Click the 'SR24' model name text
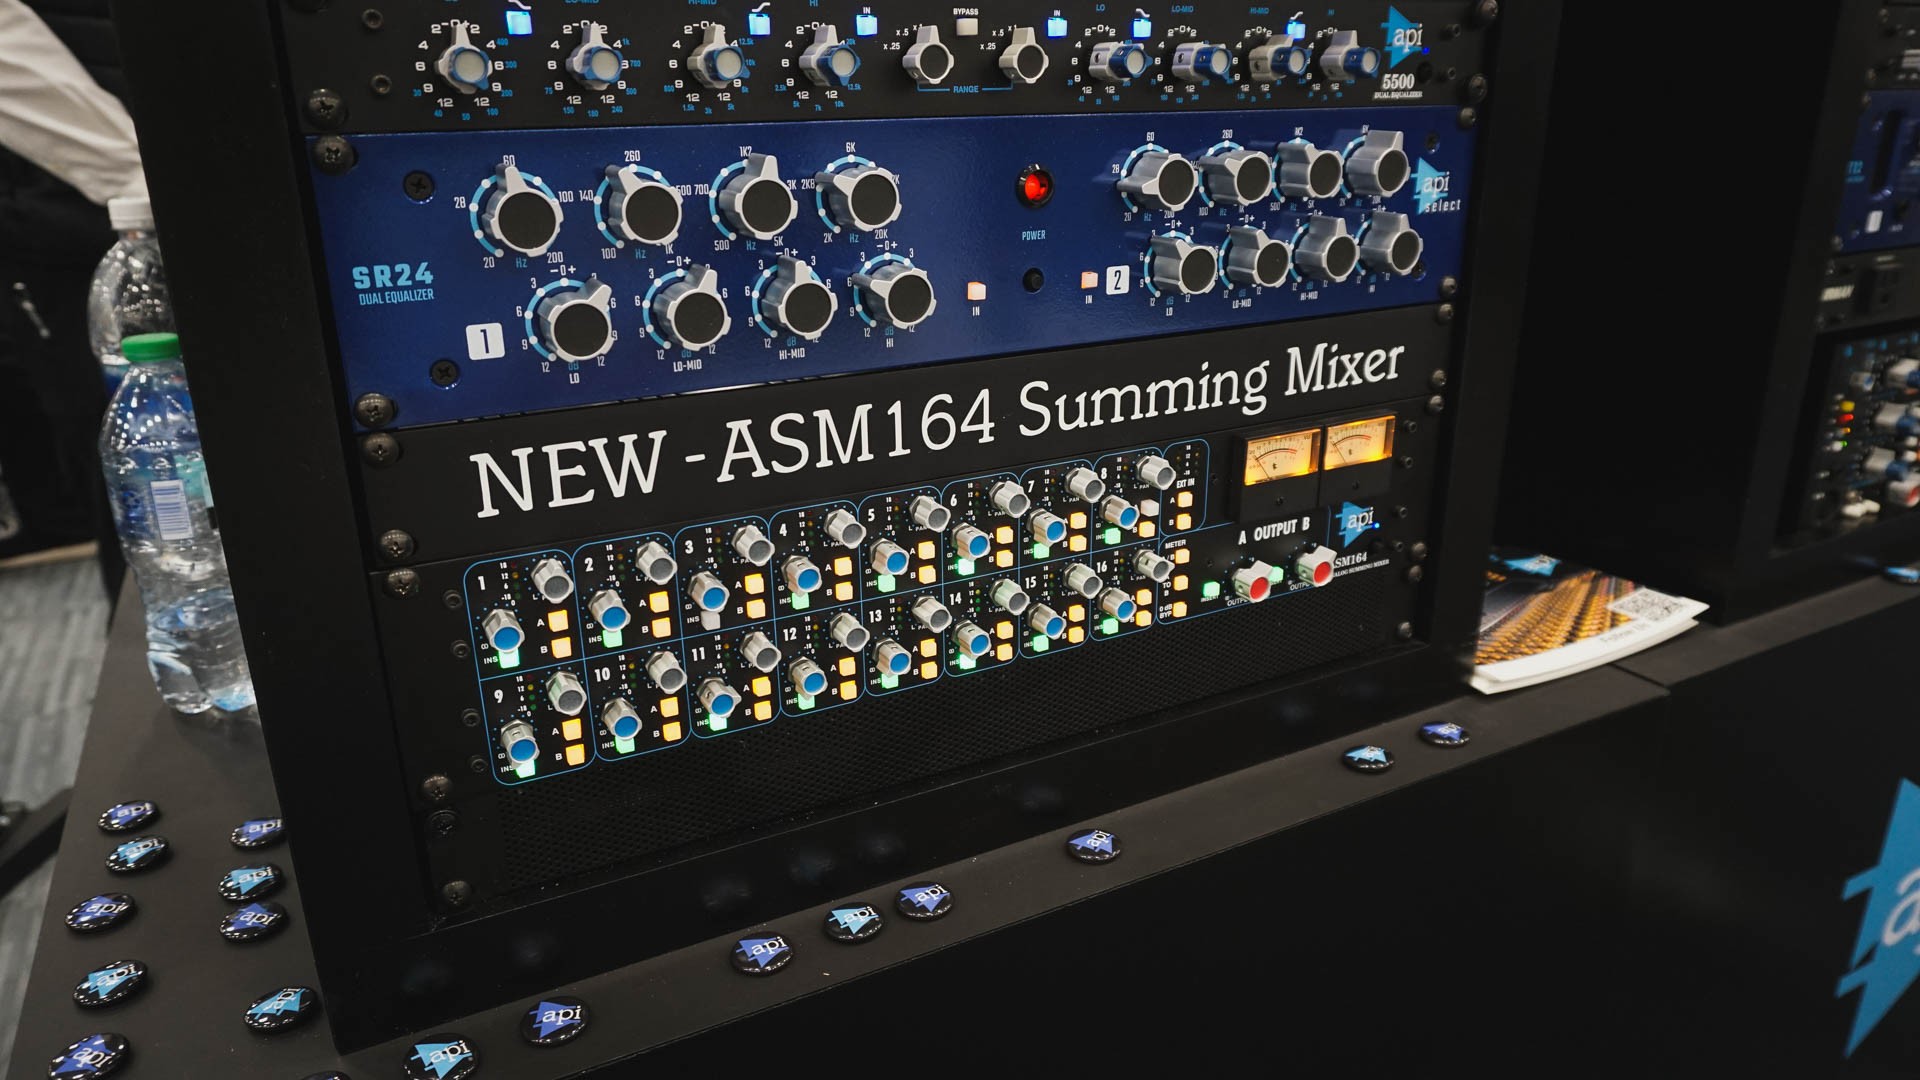The image size is (1920, 1080). click(x=393, y=276)
